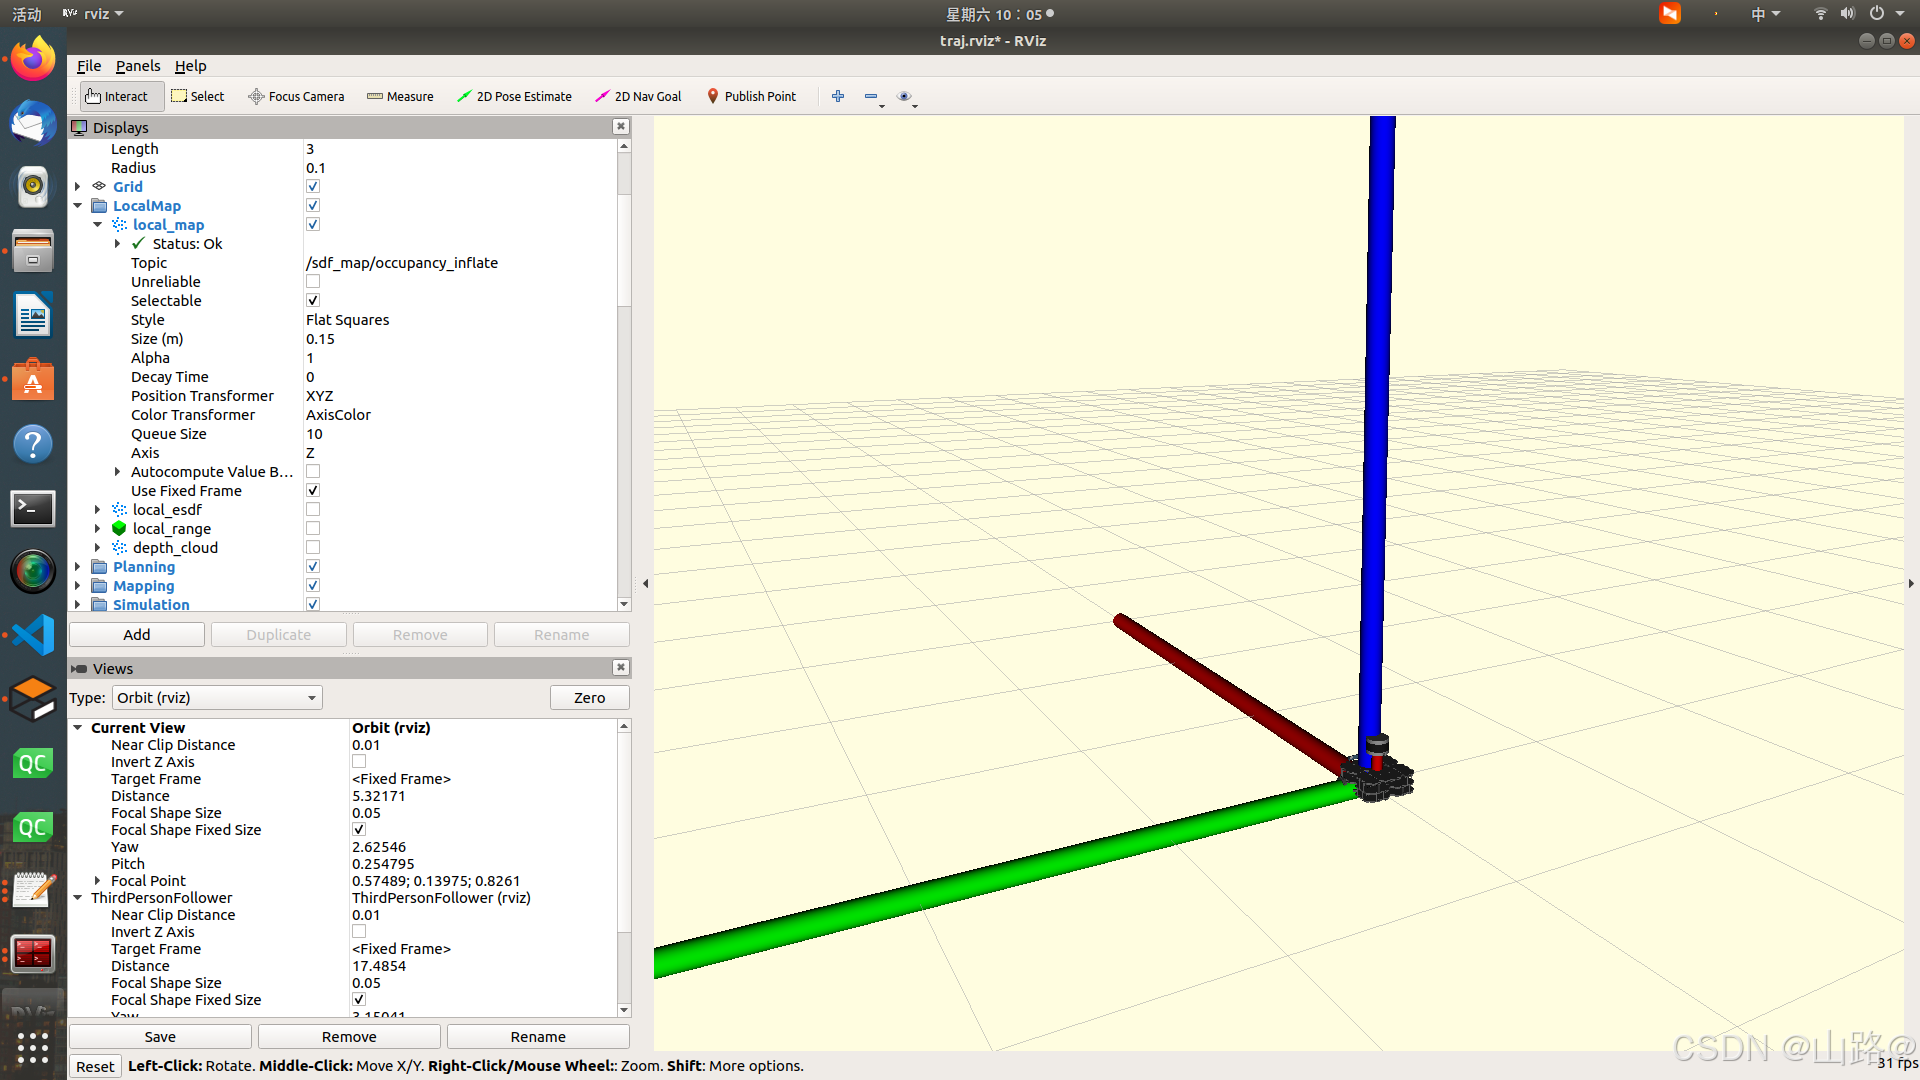Viewport: 1920px width, 1080px height.
Task: Open the Panels menu
Action: (x=136, y=65)
